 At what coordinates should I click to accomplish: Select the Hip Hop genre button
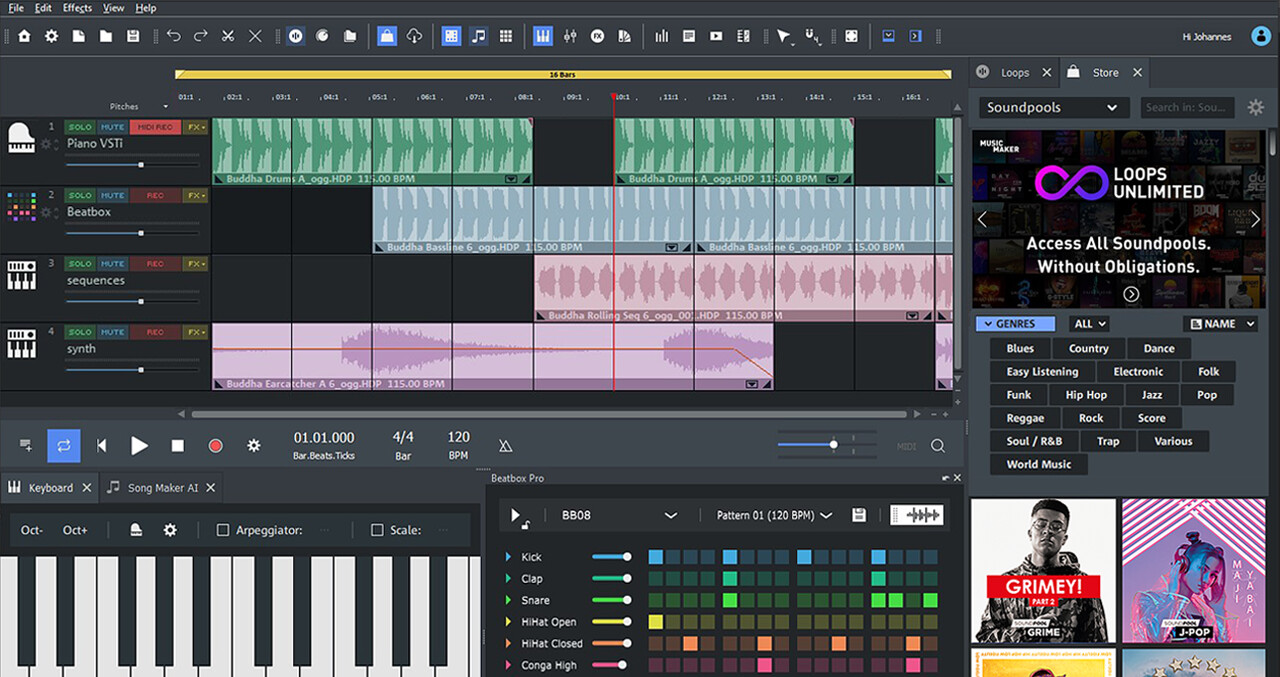tap(1086, 394)
